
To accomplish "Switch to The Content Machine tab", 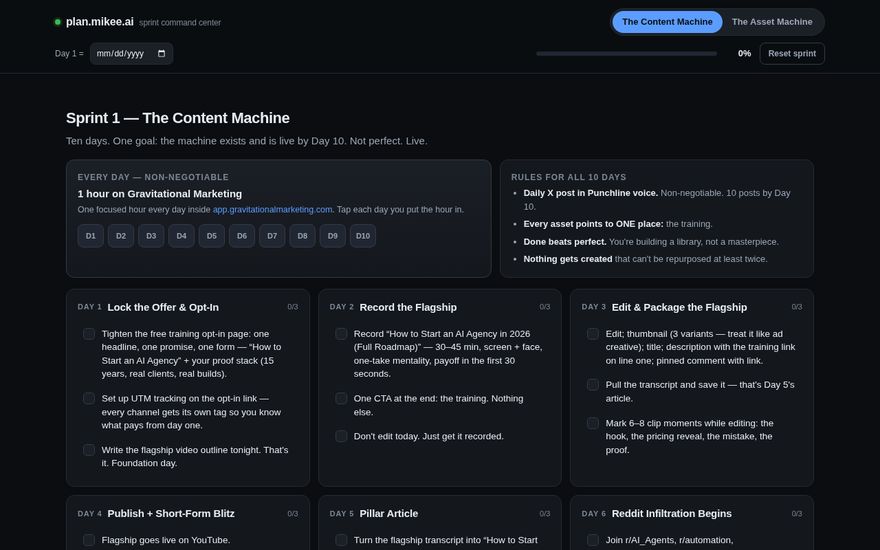I will (x=667, y=22).
